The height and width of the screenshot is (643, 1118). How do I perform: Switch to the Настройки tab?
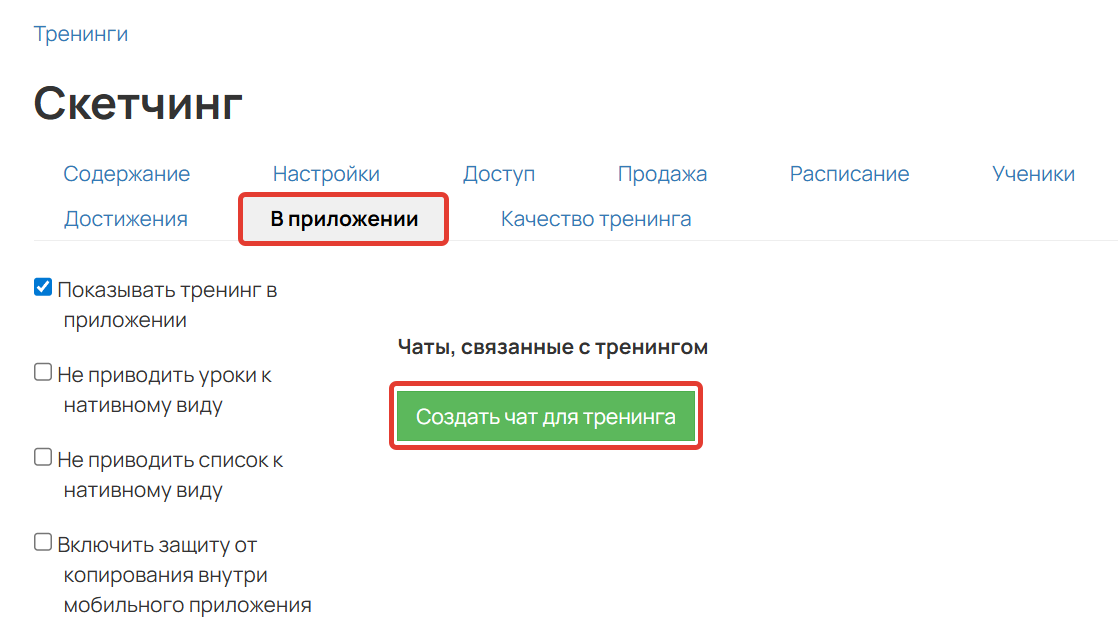(x=326, y=173)
